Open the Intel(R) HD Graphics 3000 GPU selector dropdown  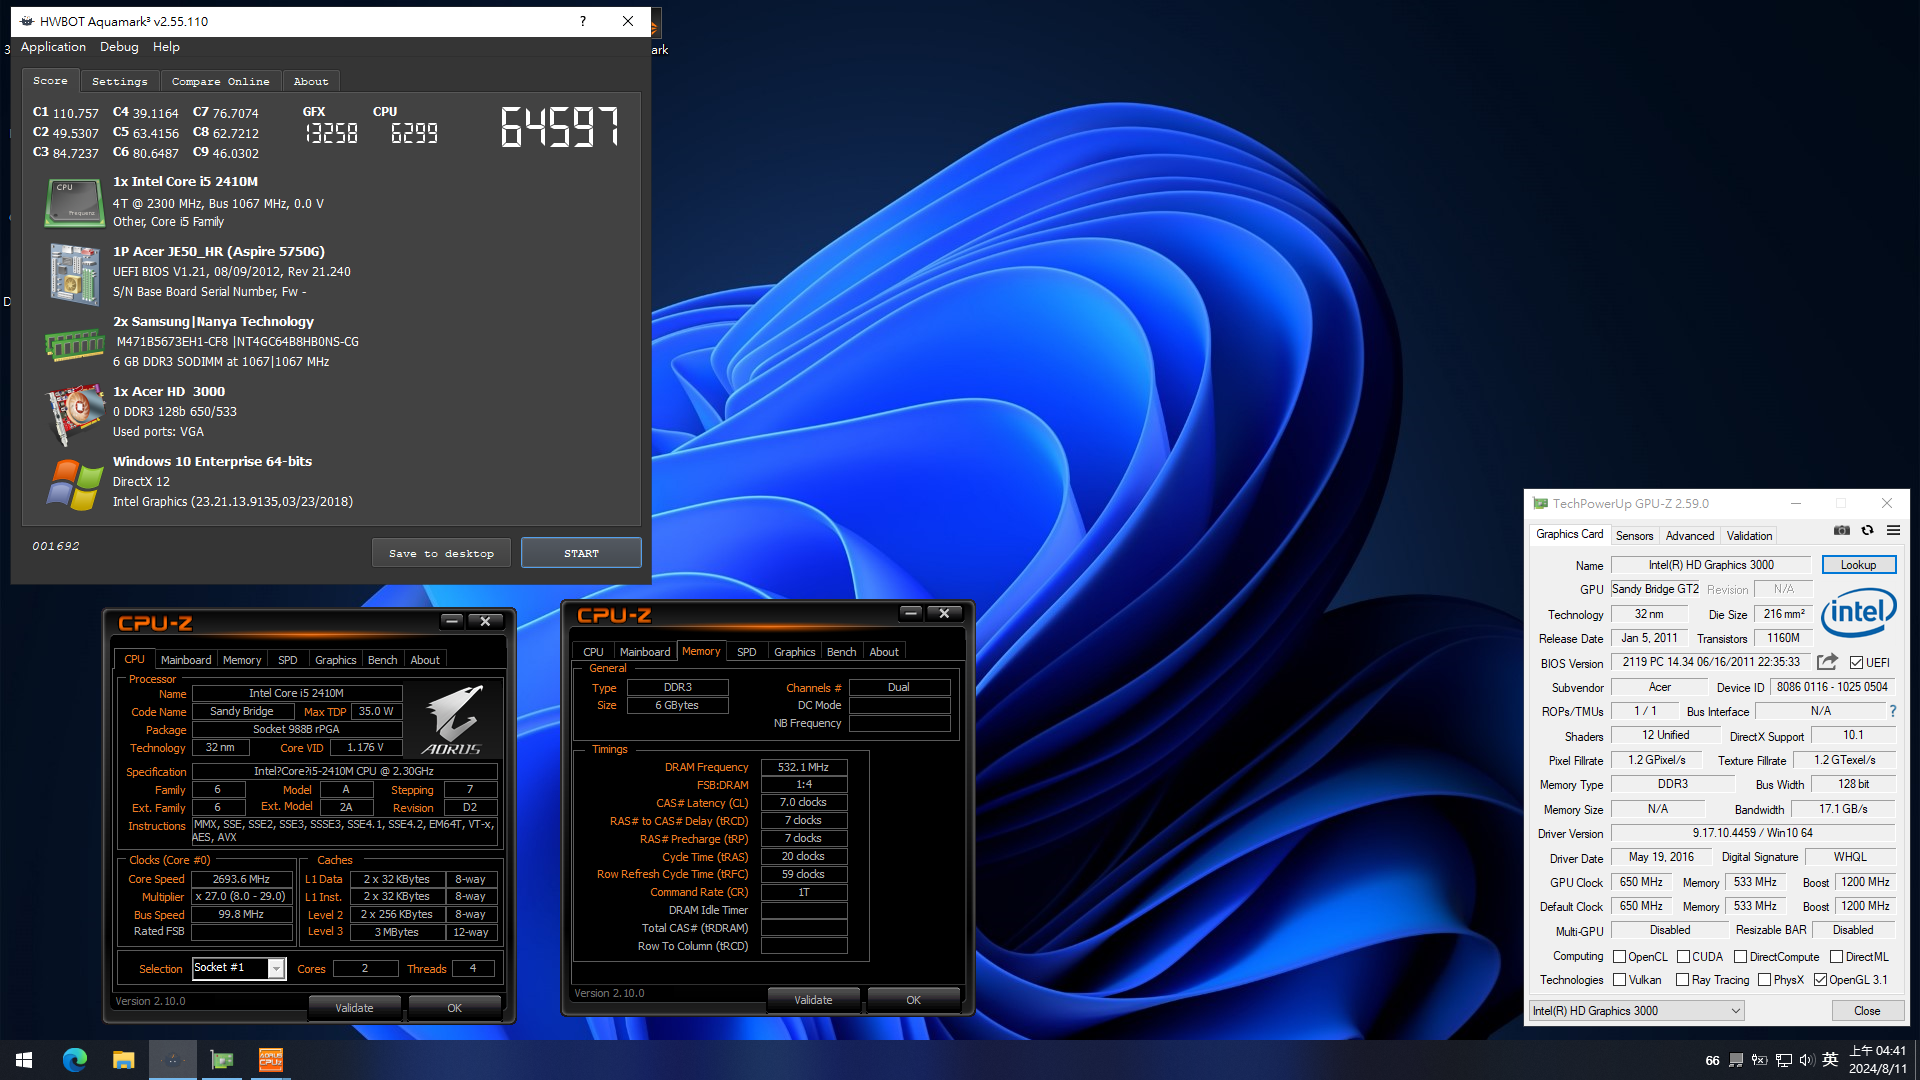pos(1636,1011)
